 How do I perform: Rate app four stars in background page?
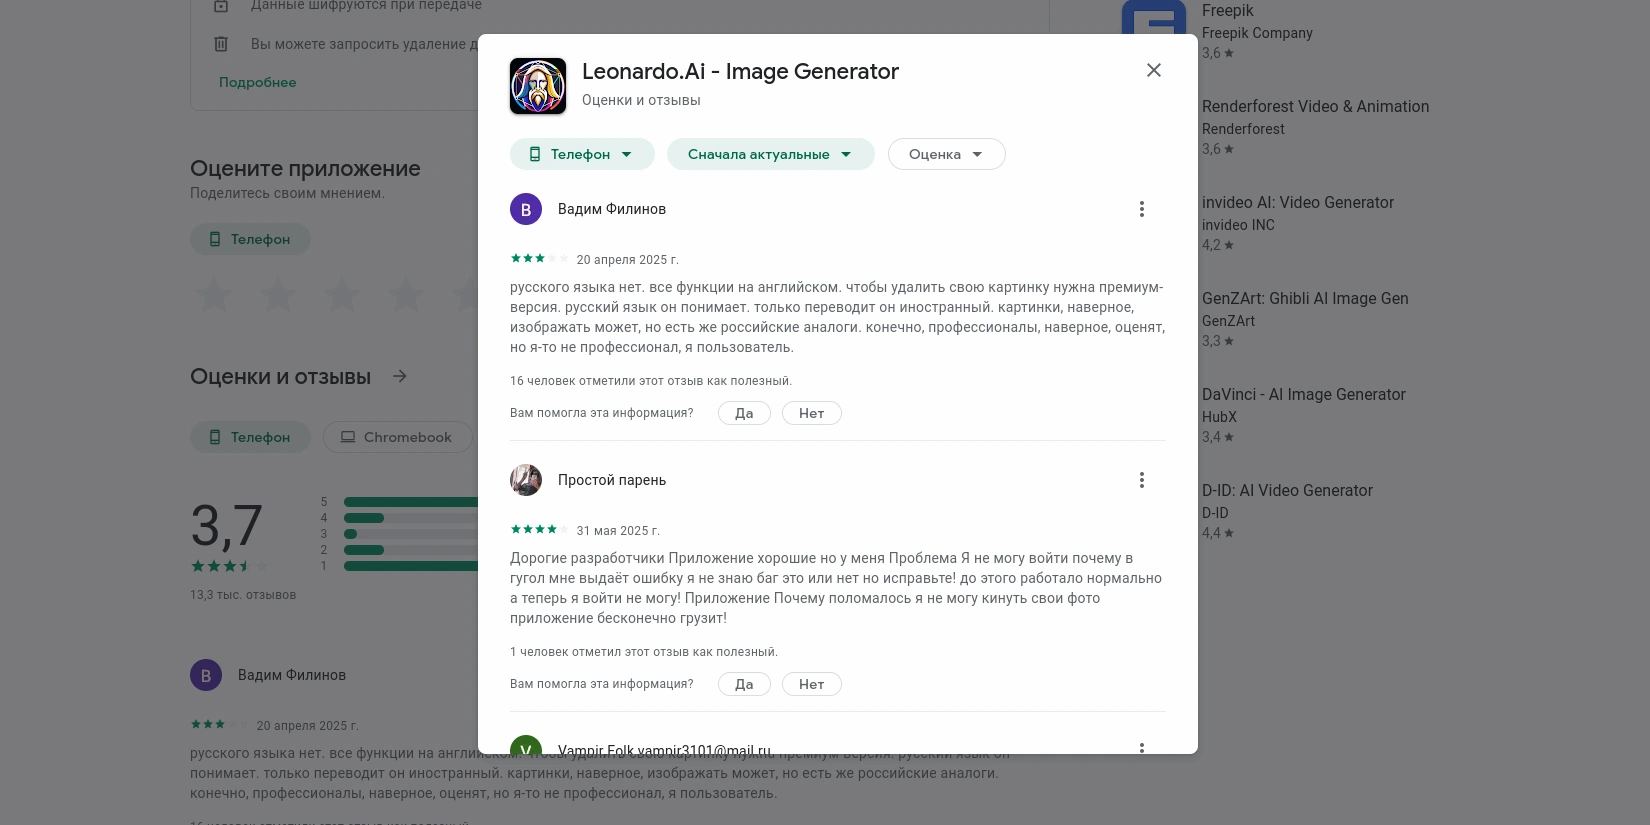tap(406, 295)
